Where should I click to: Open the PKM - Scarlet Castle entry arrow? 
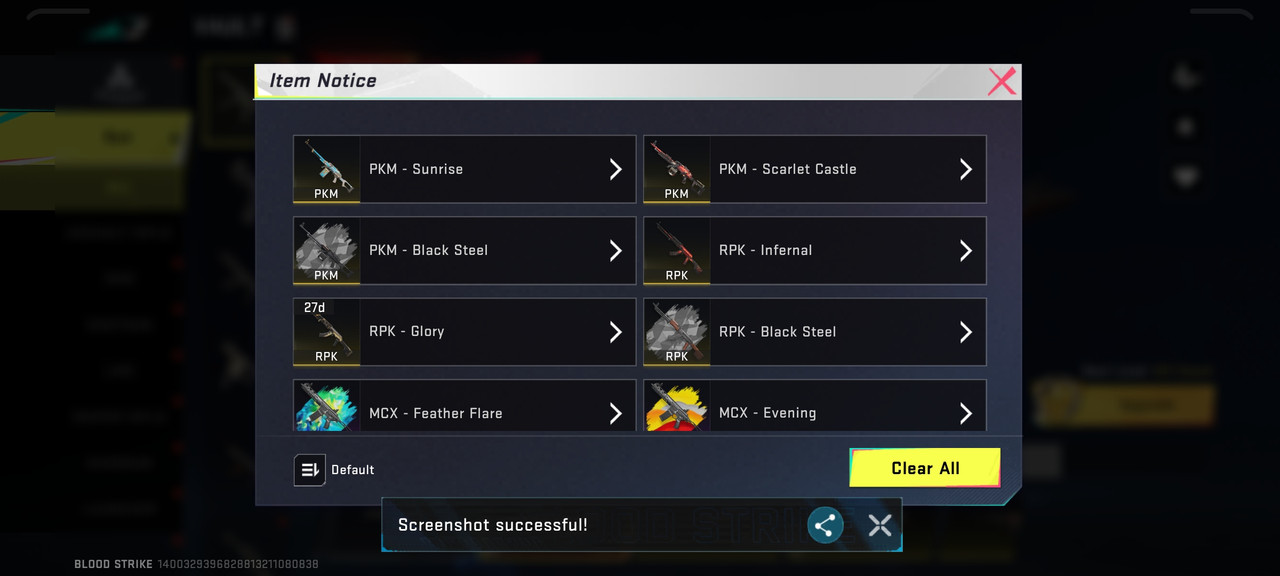click(966, 169)
